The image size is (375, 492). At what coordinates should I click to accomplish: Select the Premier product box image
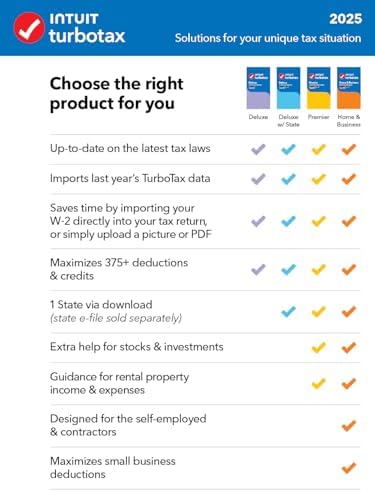[x=319, y=88]
